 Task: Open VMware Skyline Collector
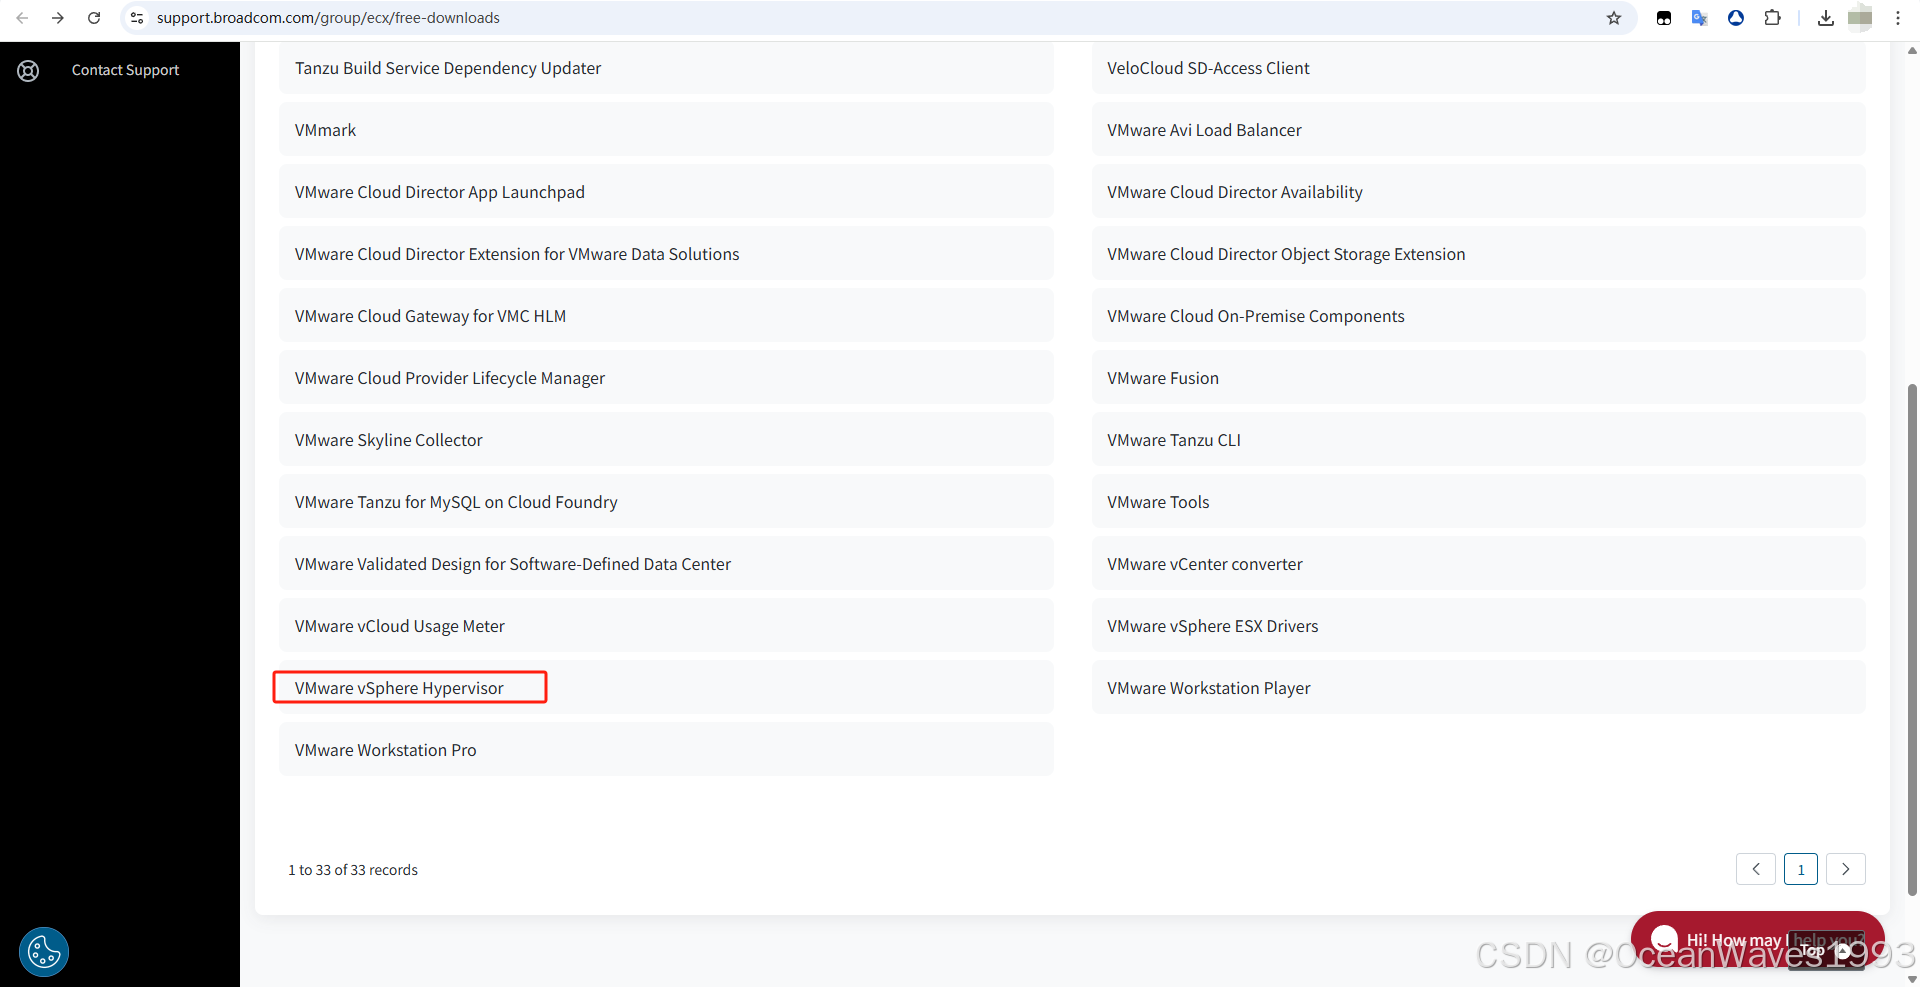[x=666, y=440]
